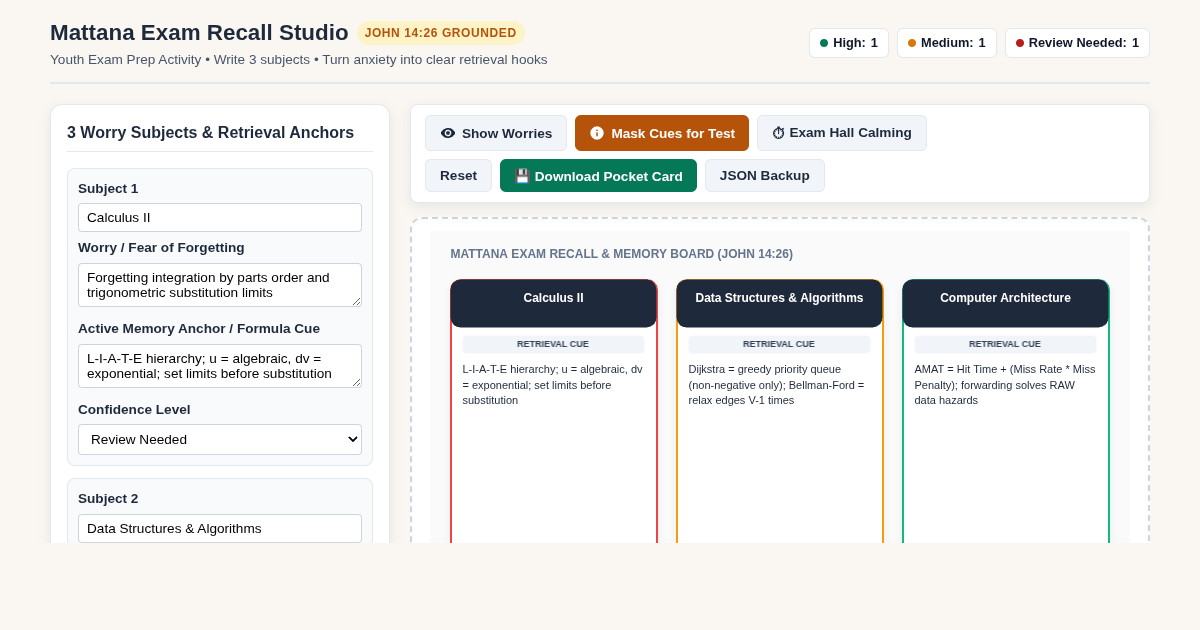Select the Subject 2 field with Data Structures & Algorithms
Screen dimensions: 1200x630
tap(220, 528)
